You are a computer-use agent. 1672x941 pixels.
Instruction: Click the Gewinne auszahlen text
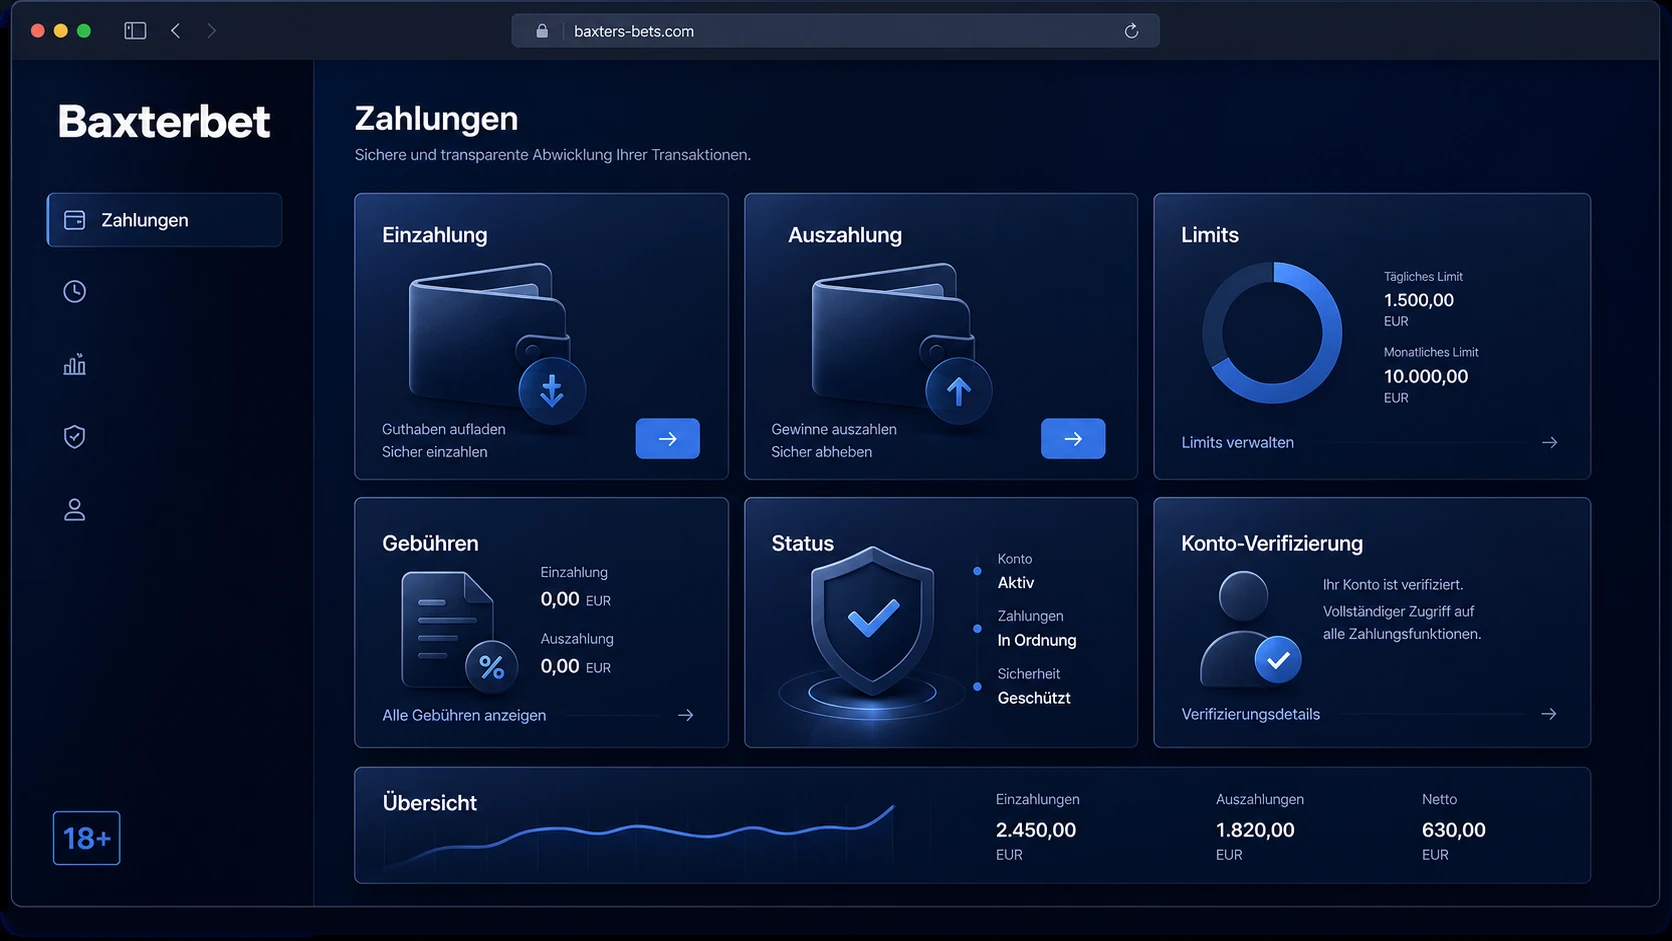point(834,429)
